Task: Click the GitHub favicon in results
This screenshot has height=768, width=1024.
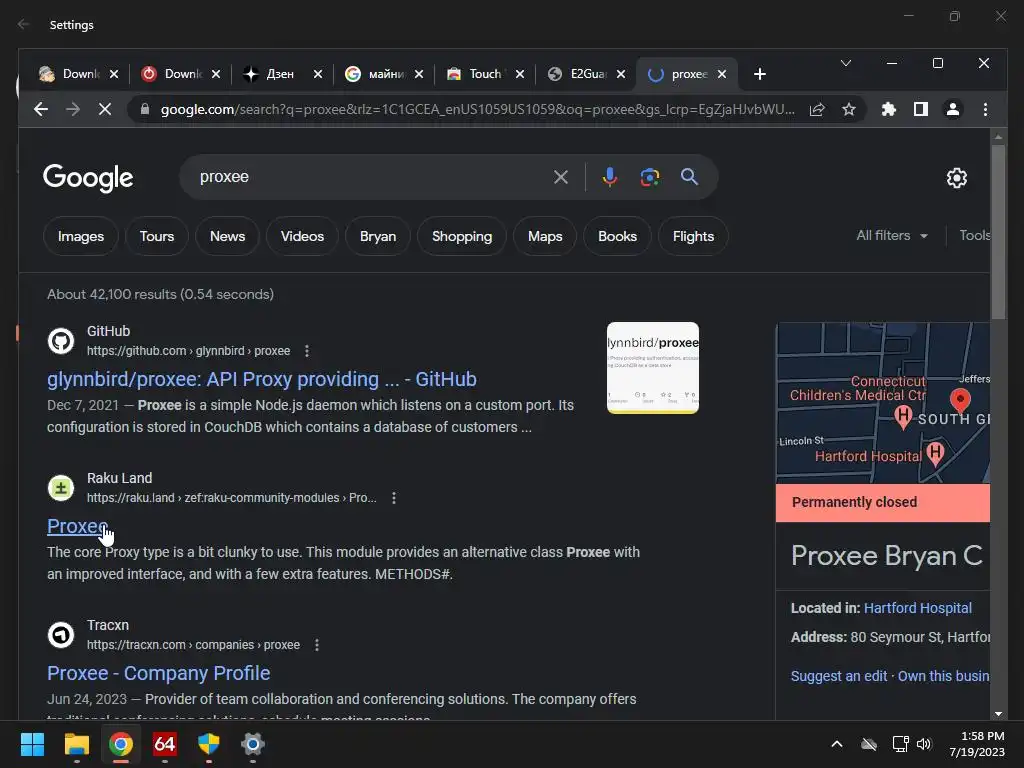Action: [x=61, y=341]
